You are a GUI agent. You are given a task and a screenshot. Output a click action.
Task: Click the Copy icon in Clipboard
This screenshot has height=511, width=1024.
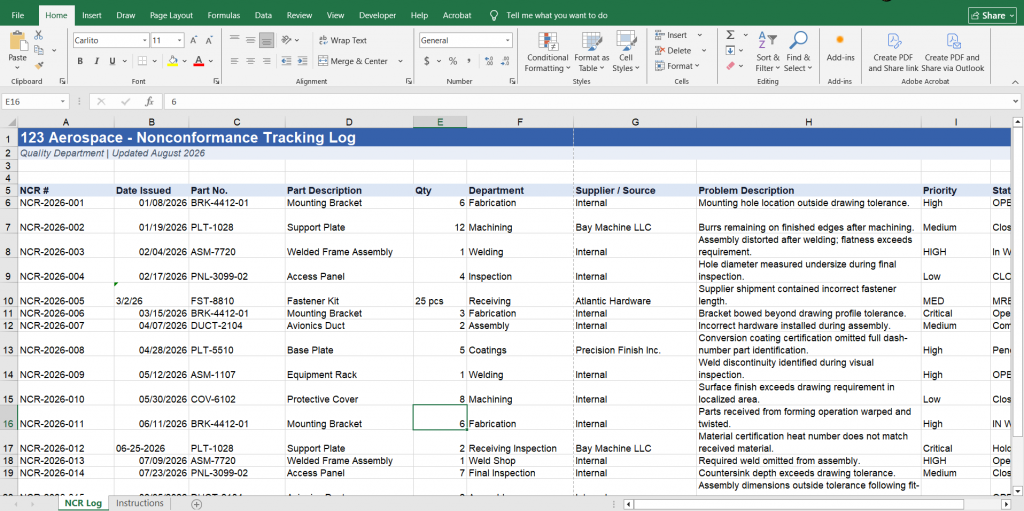pyautogui.click(x=39, y=50)
